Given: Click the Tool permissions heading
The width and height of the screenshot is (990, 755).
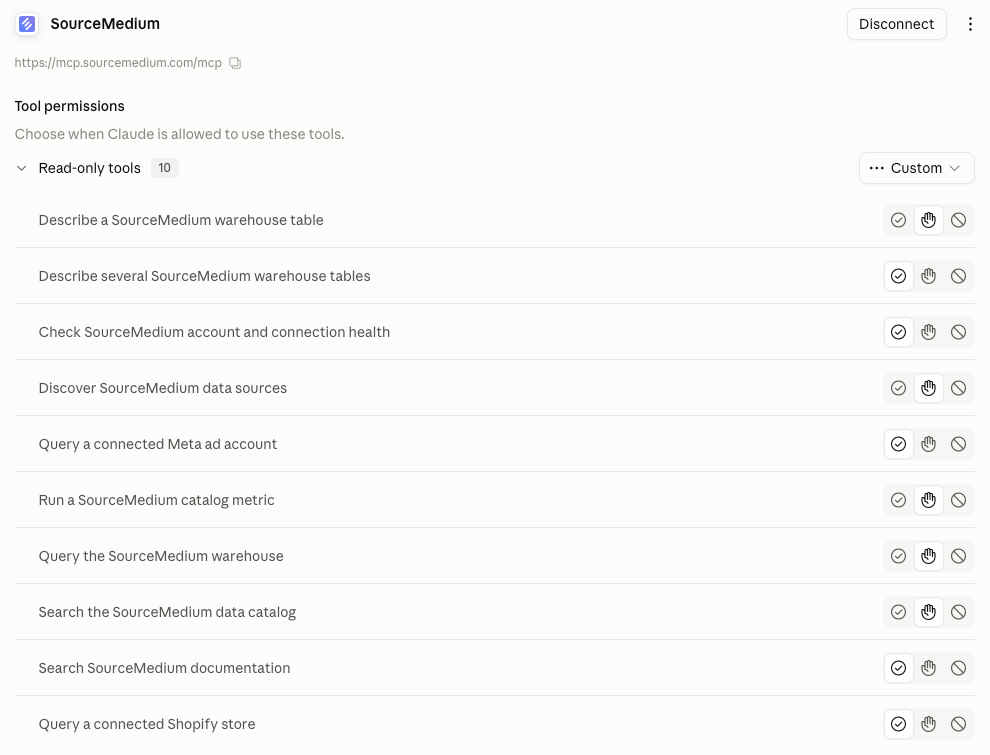Looking at the screenshot, I should [x=69, y=106].
